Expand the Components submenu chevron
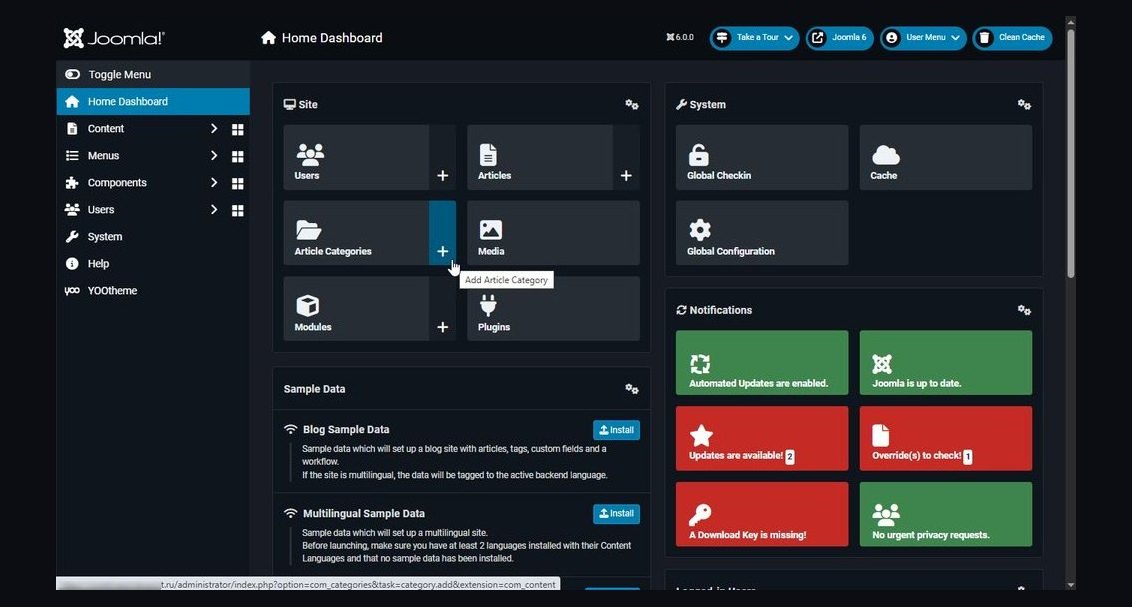This screenshot has width=1132, height=607. tap(214, 183)
